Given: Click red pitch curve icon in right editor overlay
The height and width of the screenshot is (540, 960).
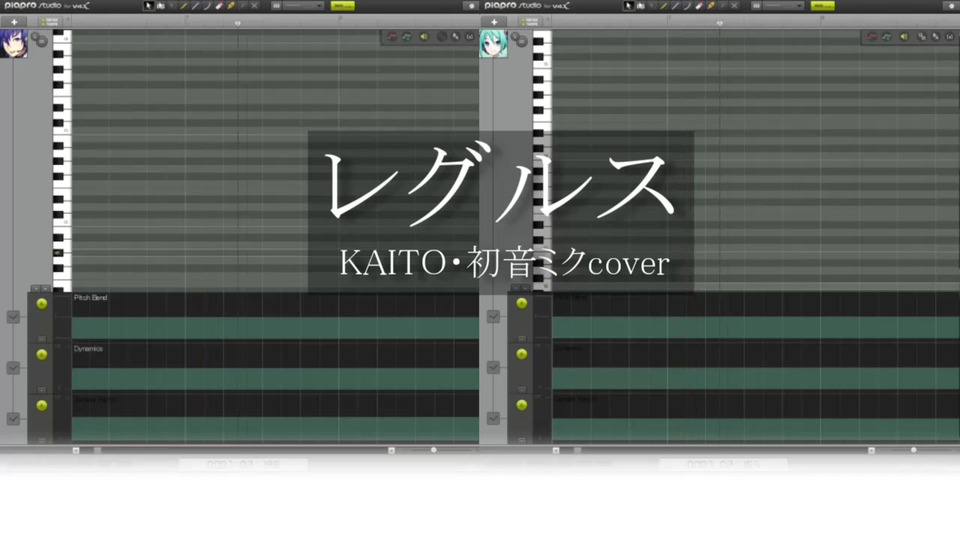Looking at the screenshot, I should (872, 37).
